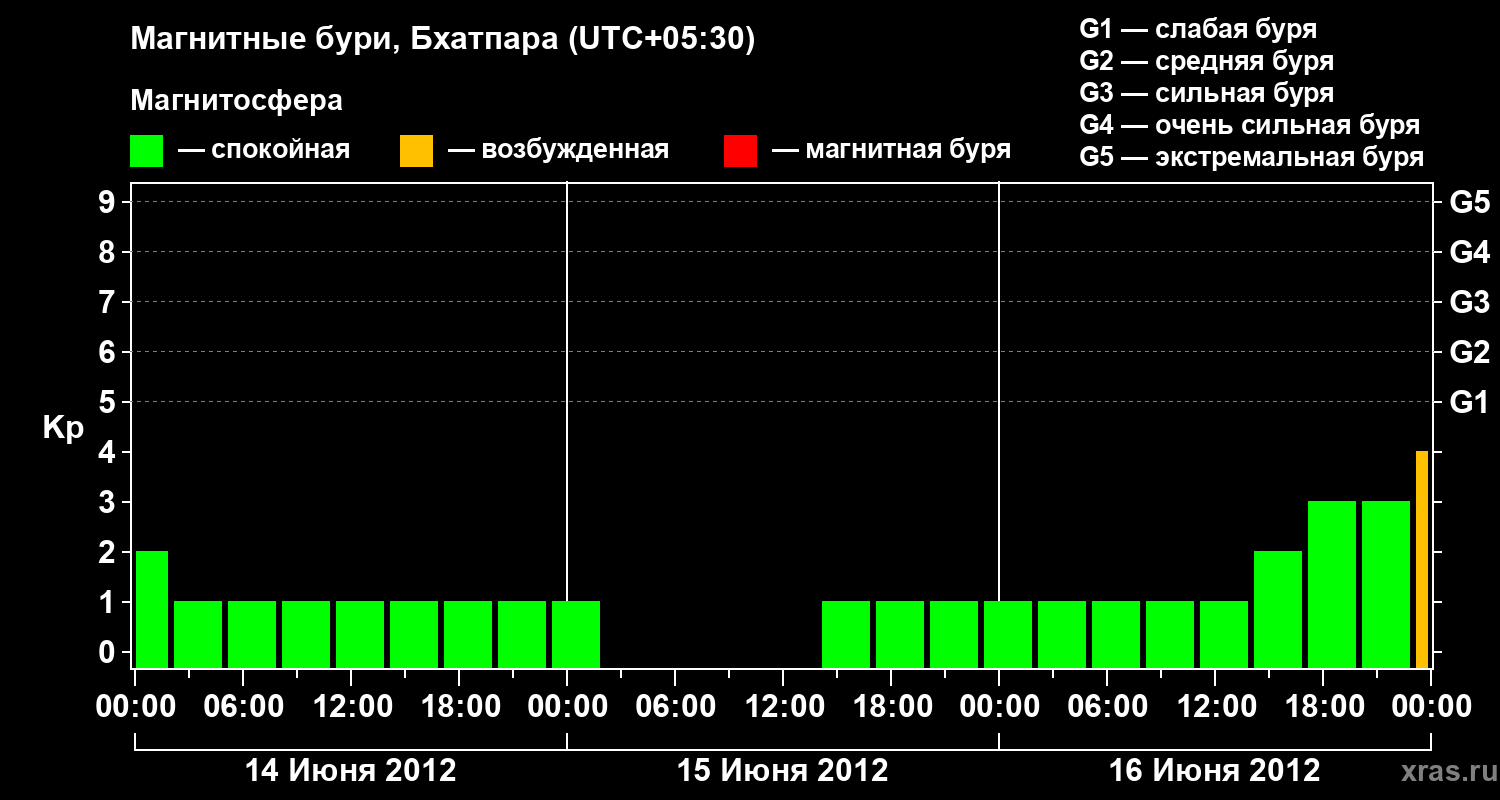Click the chart title 'Магнитные бури, Бхатпара (UTC+05:30)'

click(443, 40)
